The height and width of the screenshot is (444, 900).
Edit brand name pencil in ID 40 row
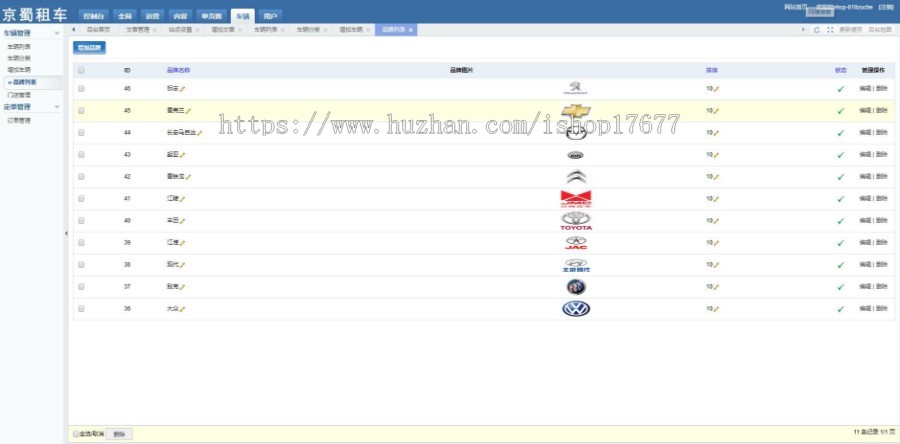[x=183, y=221]
